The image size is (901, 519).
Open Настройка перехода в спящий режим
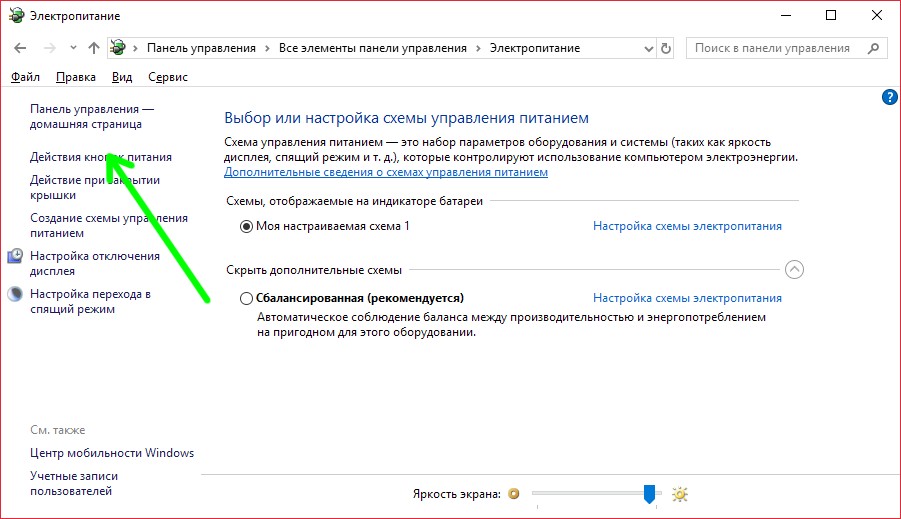(90, 301)
